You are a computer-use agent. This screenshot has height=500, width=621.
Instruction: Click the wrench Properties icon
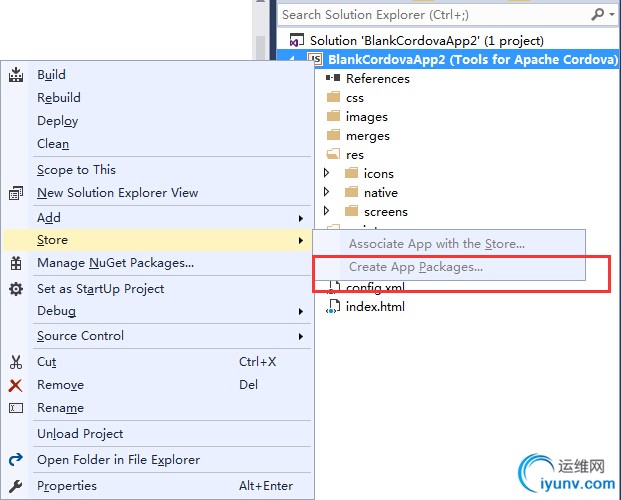coord(15,486)
